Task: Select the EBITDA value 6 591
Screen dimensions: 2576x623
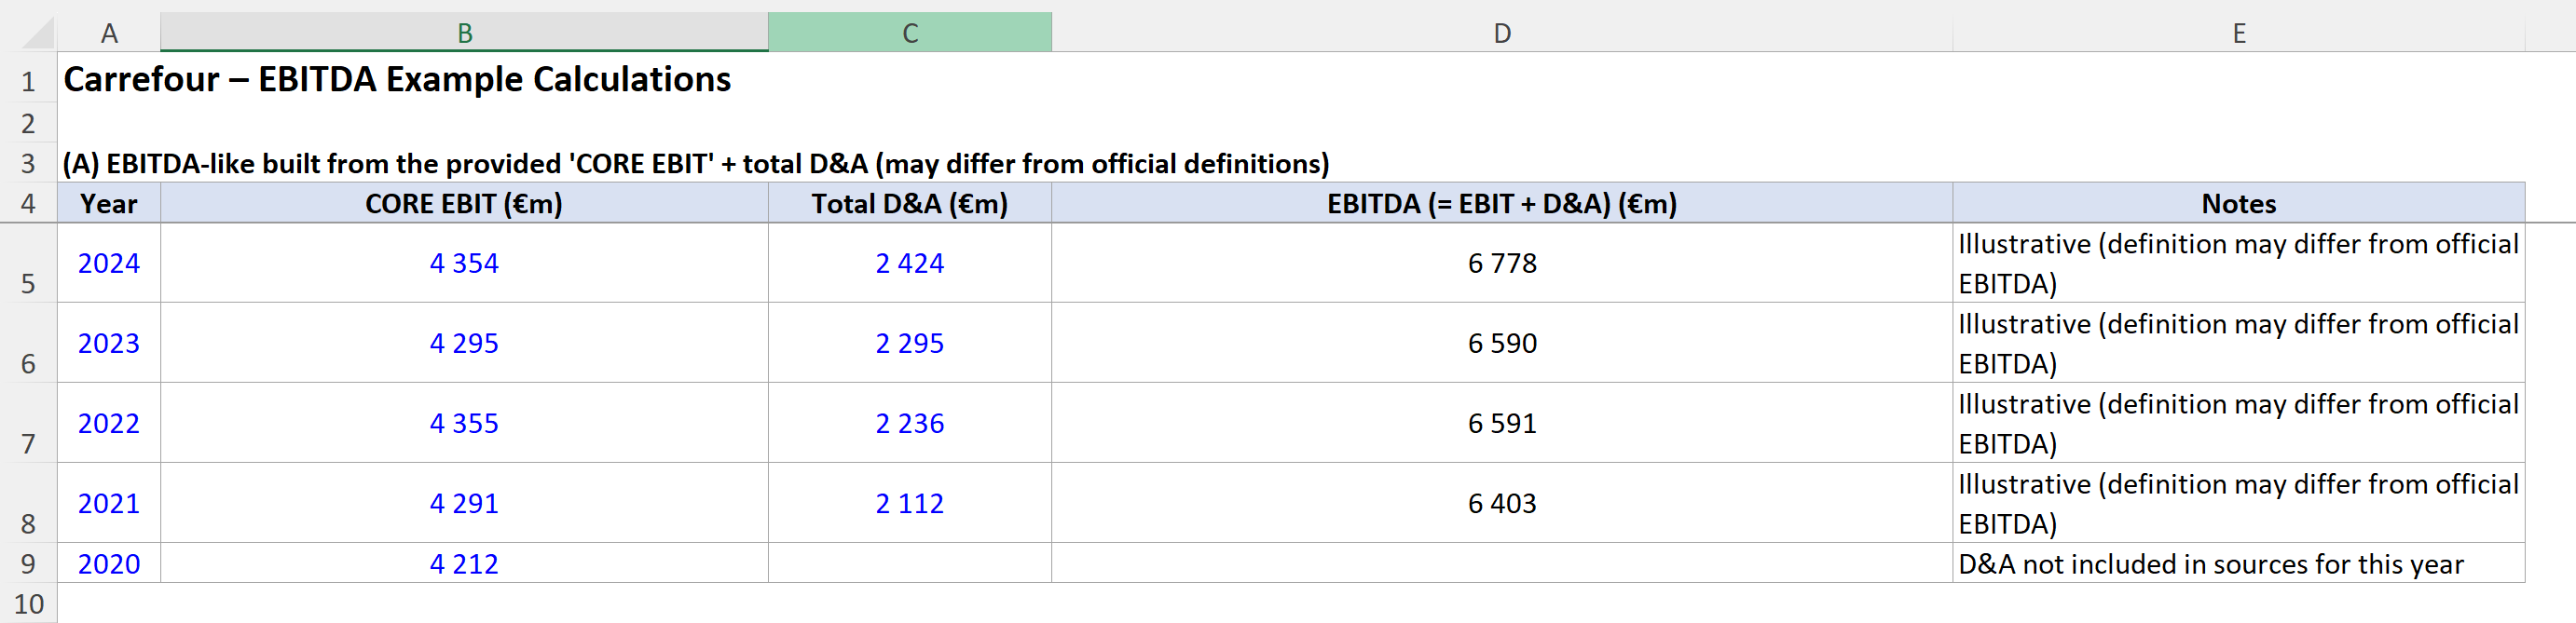Action: coord(1502,423)
